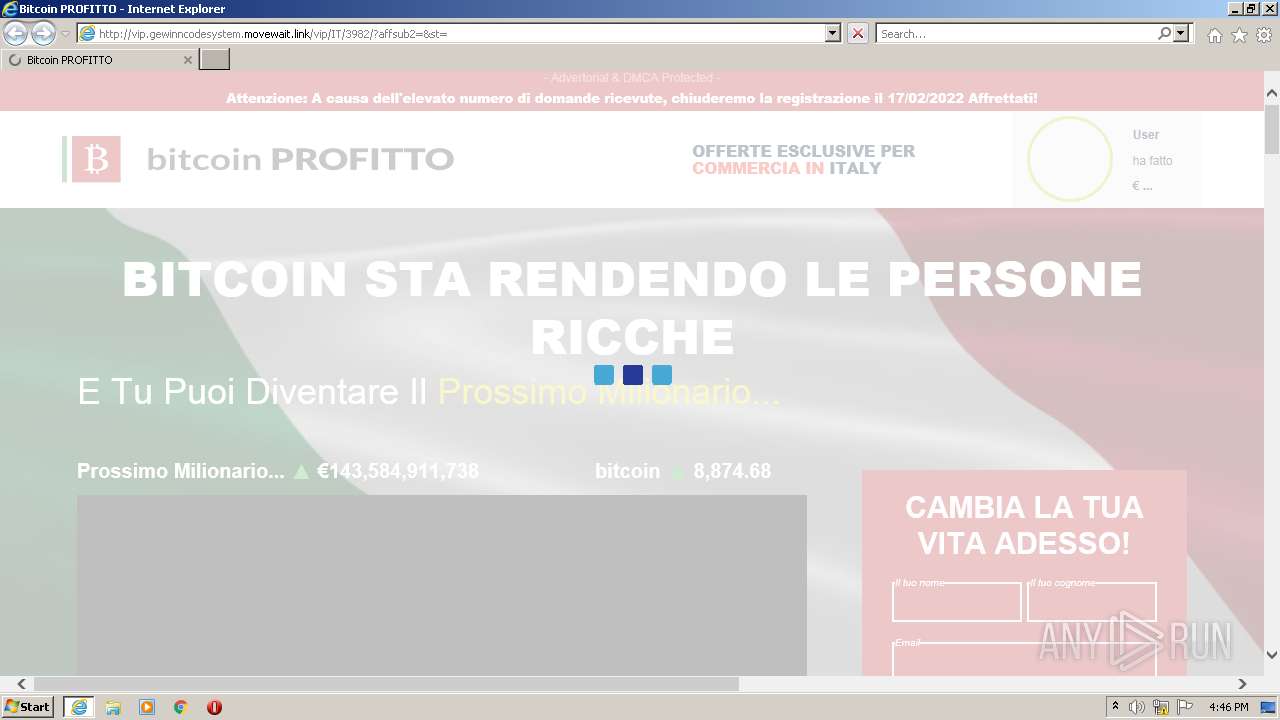Click the Bitcoin logo icon on the page
This screenshot has width=1280, height=720.
[96, 159]
